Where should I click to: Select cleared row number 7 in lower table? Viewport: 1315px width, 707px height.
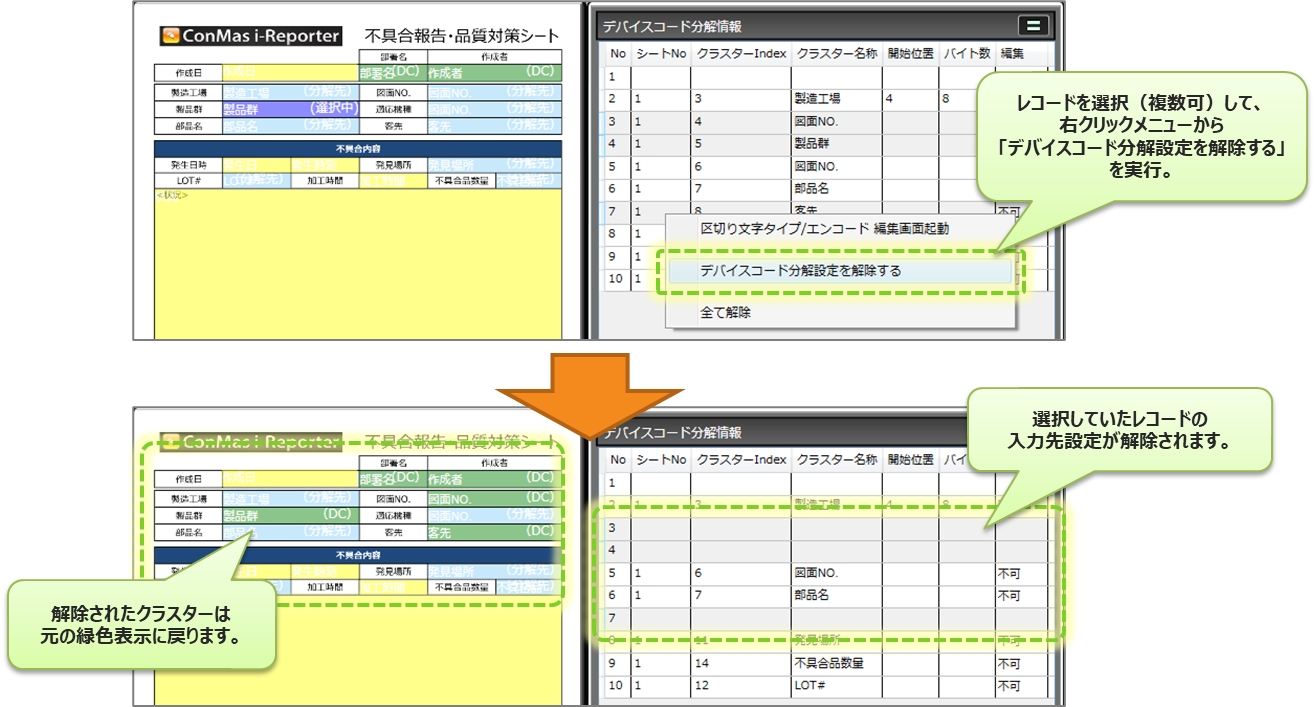point(826,618)
